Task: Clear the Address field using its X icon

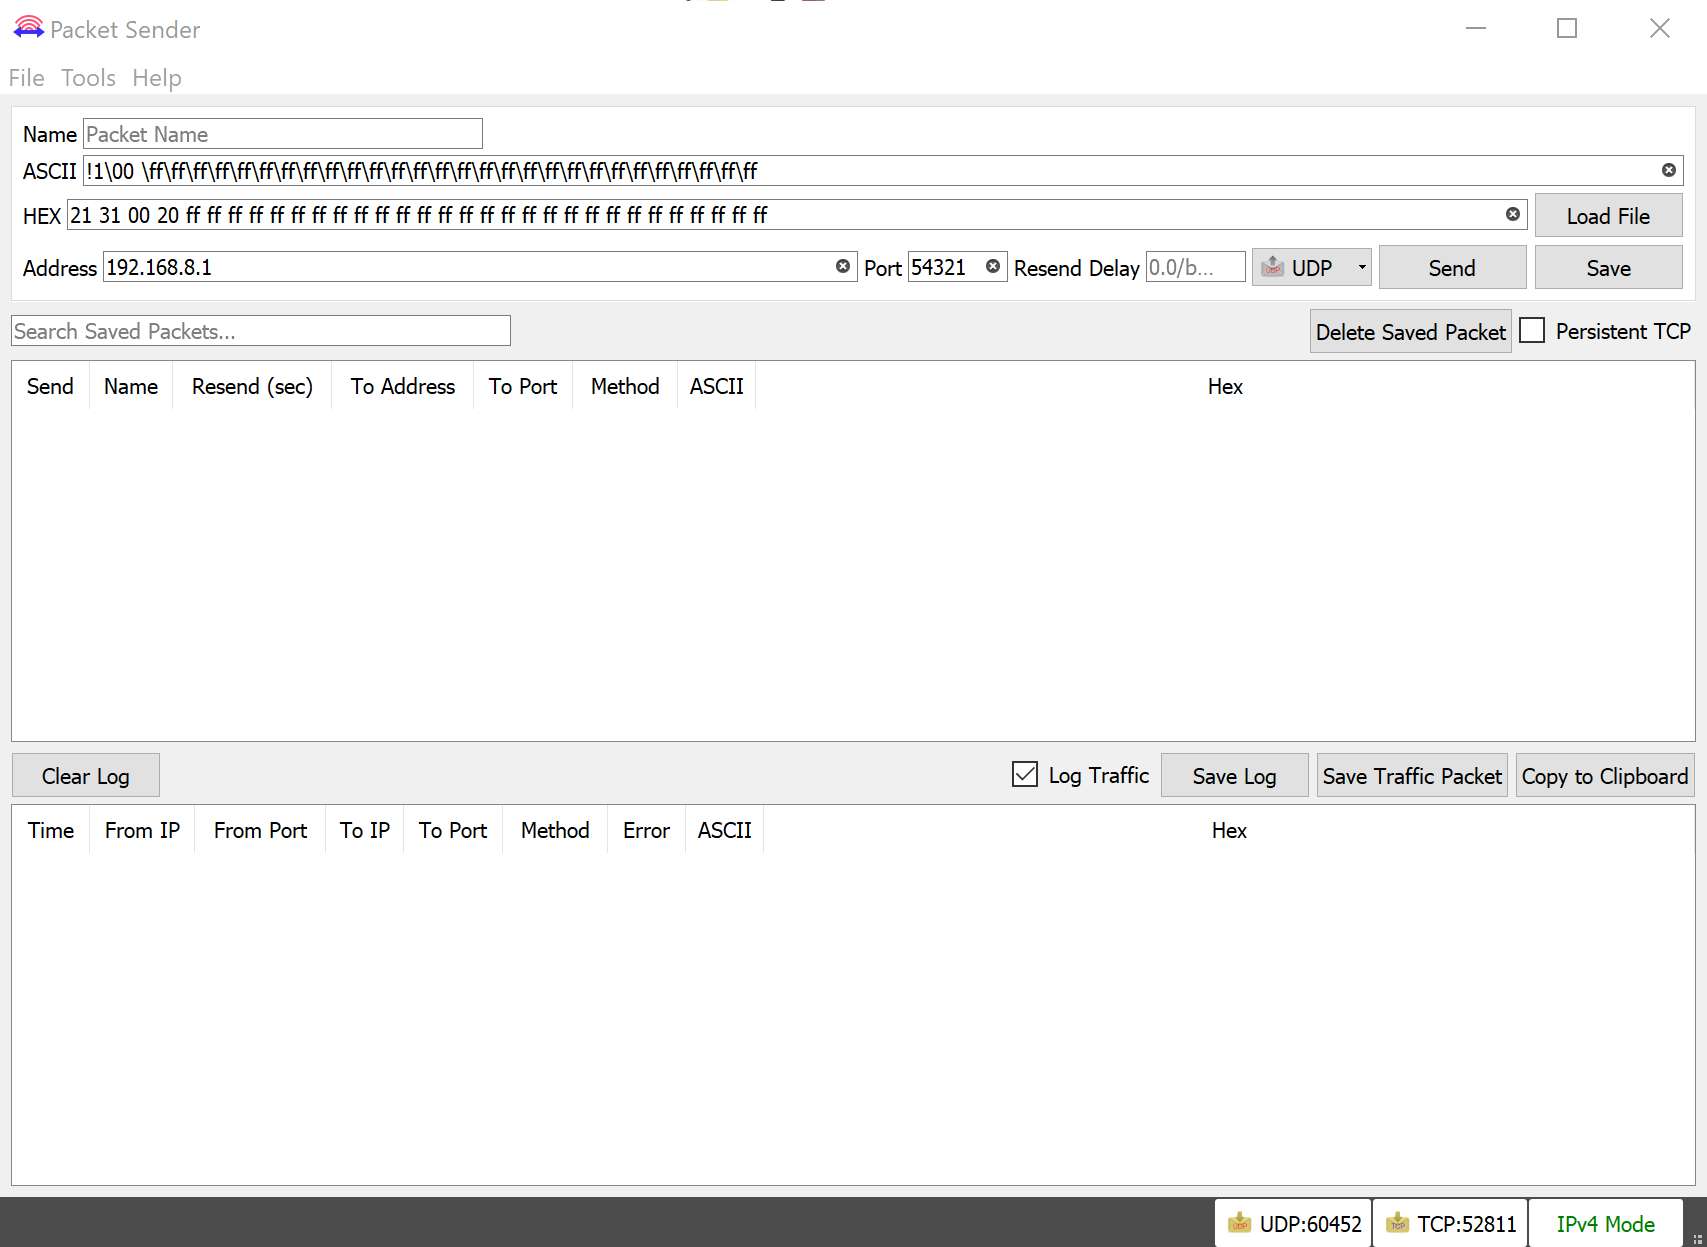Action: [x=842, y=267]
